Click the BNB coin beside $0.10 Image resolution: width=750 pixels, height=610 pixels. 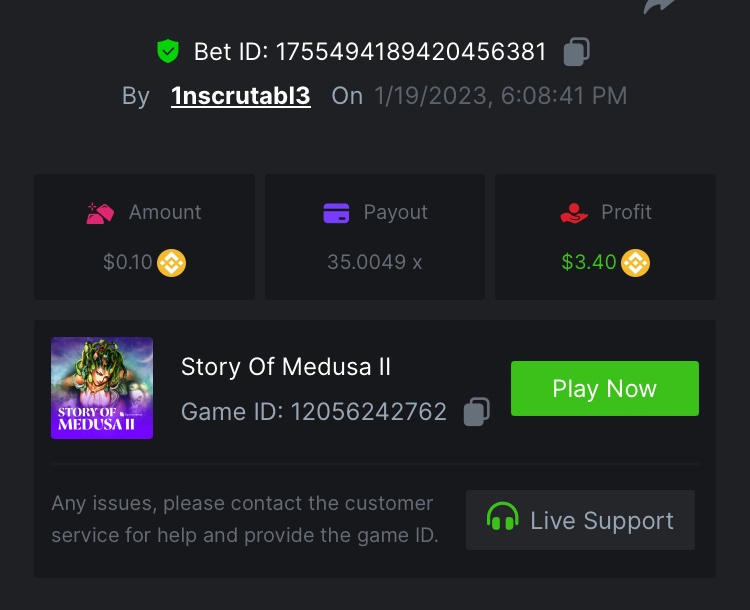(x=172, y=263)
